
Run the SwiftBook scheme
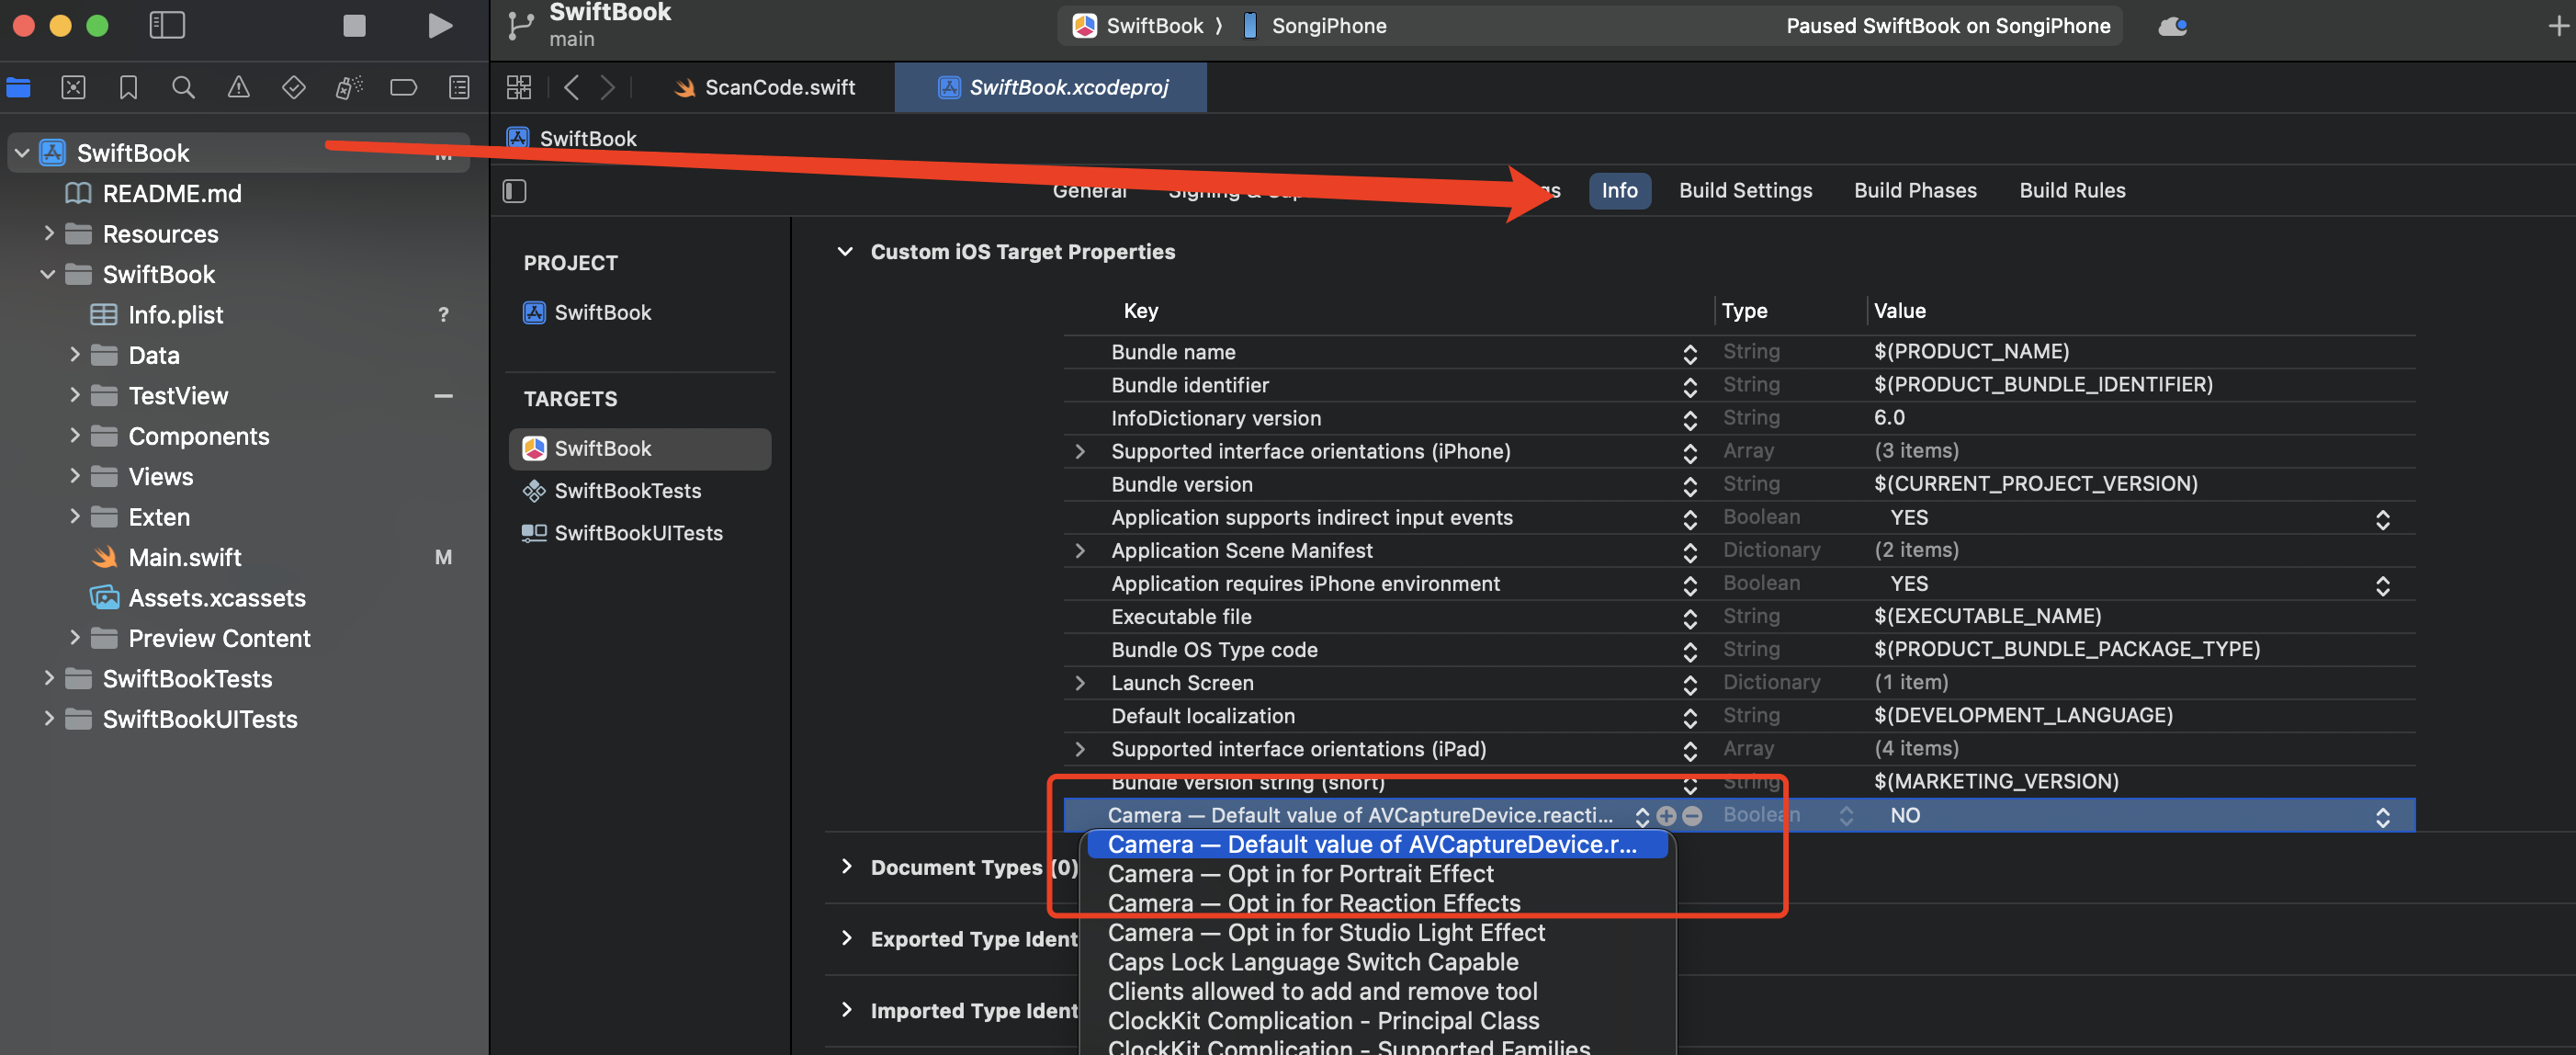coord(439,25)
